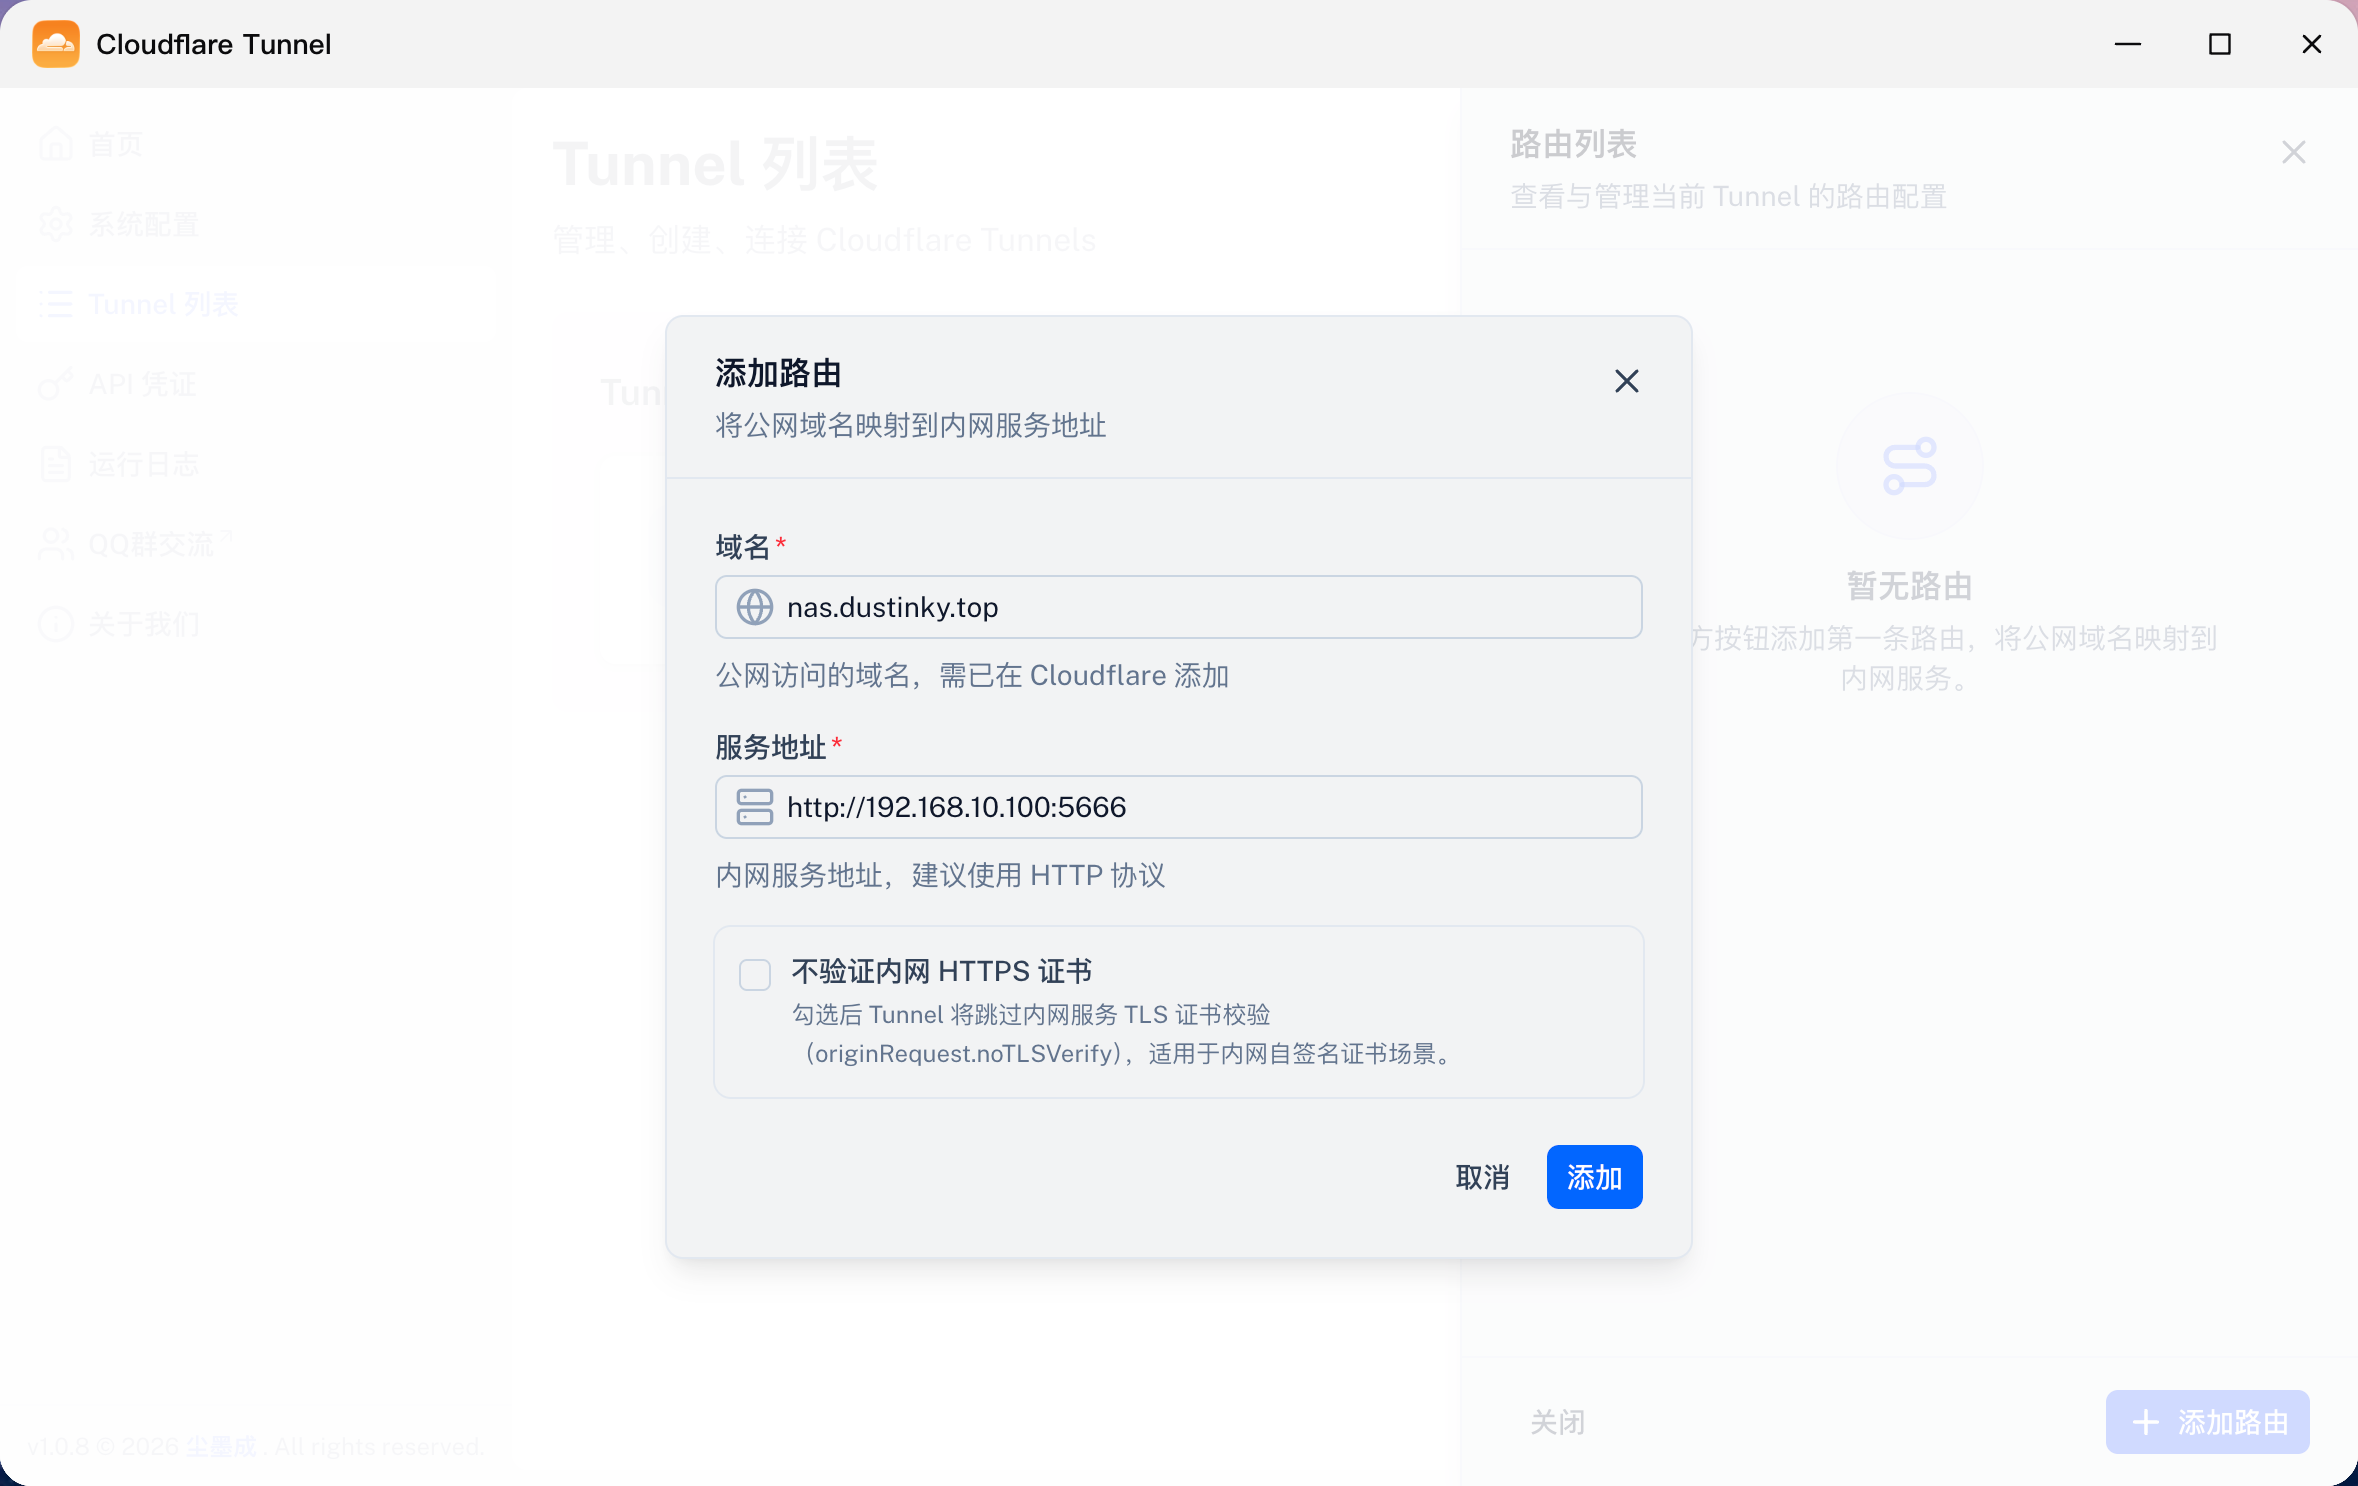Click the 关闭 button in route panel
This screenshot has width=2358, height=1486.
1557,1421
